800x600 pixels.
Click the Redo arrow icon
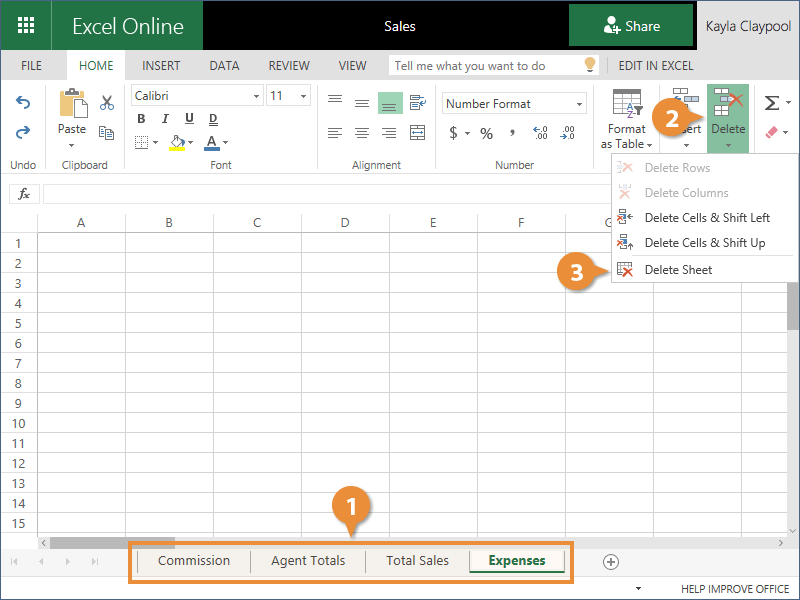[x=23, y=132]
